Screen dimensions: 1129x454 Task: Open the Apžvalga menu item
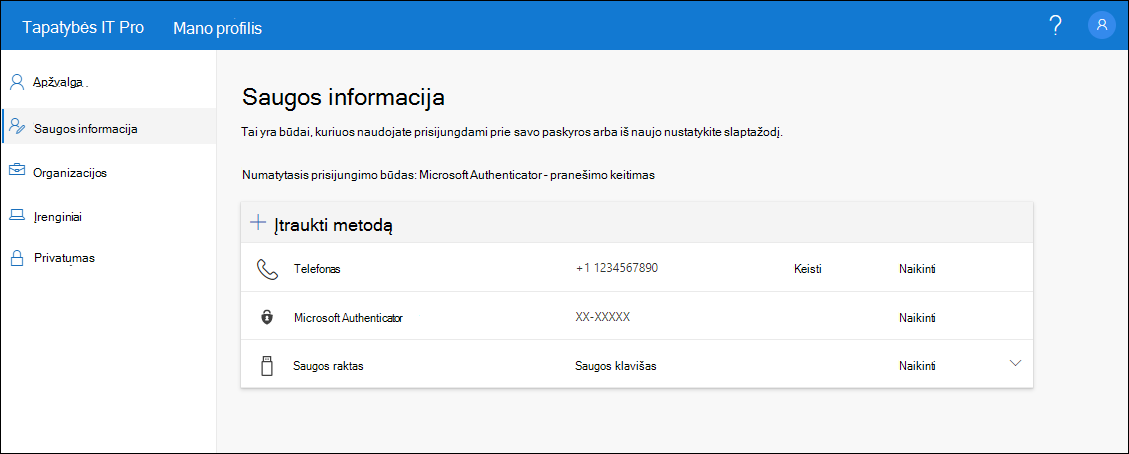(x=60, y=82)
